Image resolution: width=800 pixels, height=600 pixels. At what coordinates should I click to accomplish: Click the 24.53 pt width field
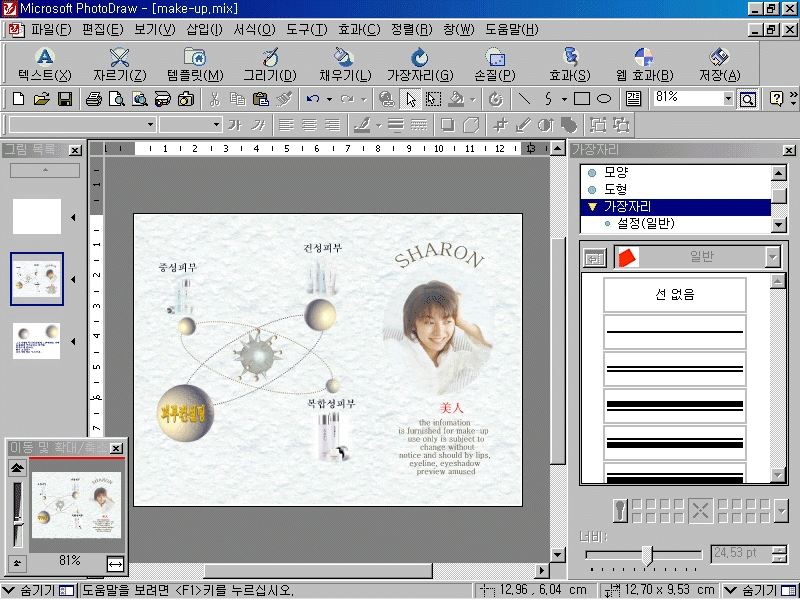click(741, 553)
